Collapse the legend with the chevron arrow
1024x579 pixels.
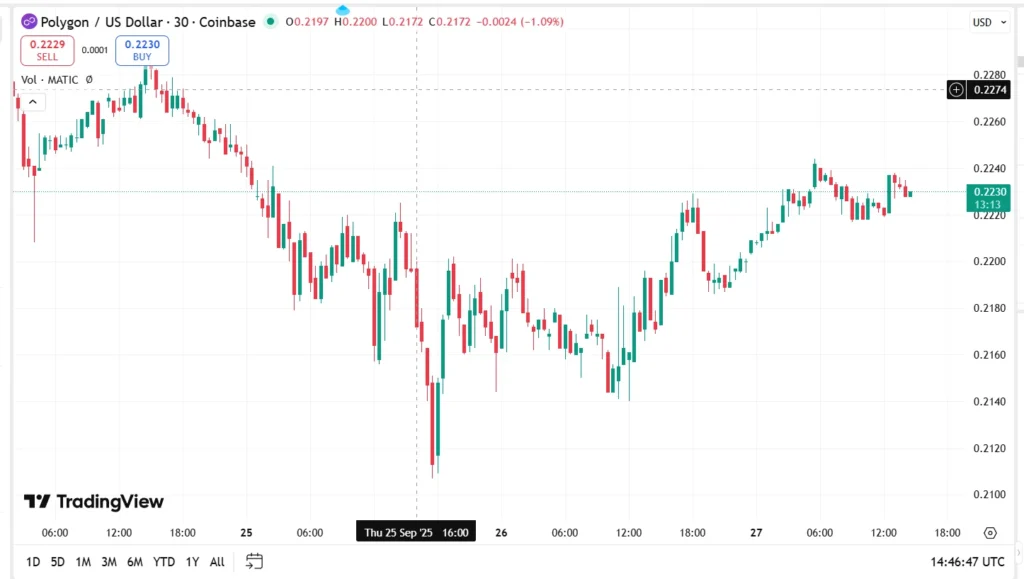[x=31, y=100]
